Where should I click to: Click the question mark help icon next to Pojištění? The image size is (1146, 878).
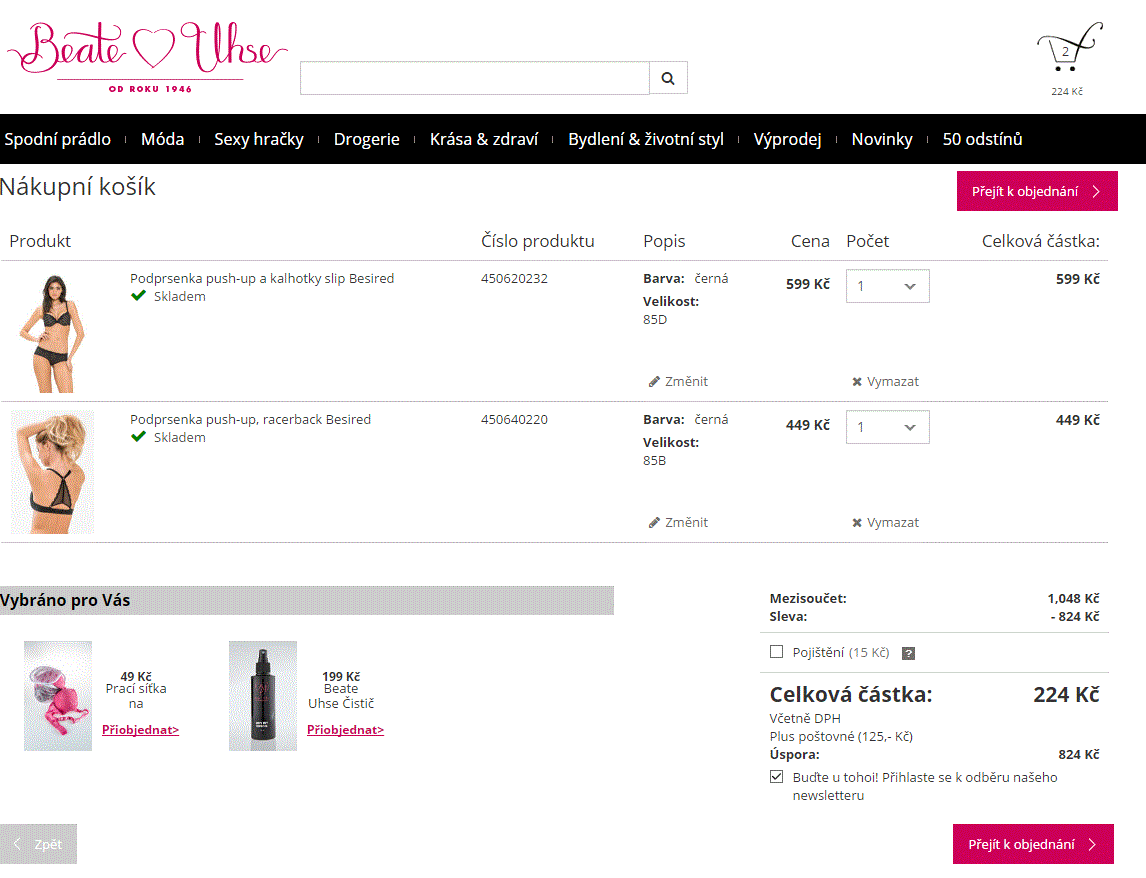point(908,654)
